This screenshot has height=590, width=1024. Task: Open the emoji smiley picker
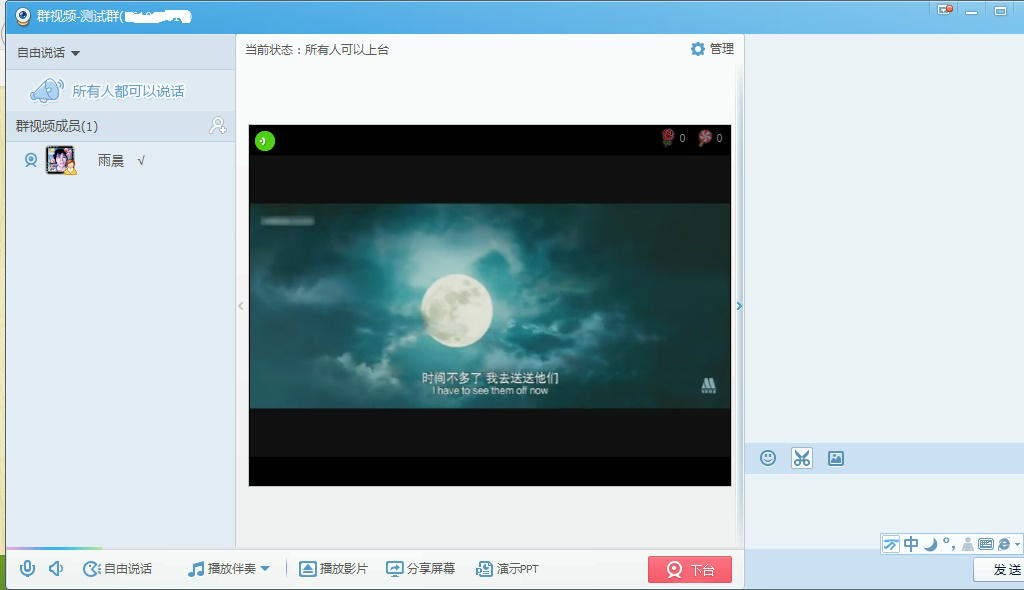[768, 458]
